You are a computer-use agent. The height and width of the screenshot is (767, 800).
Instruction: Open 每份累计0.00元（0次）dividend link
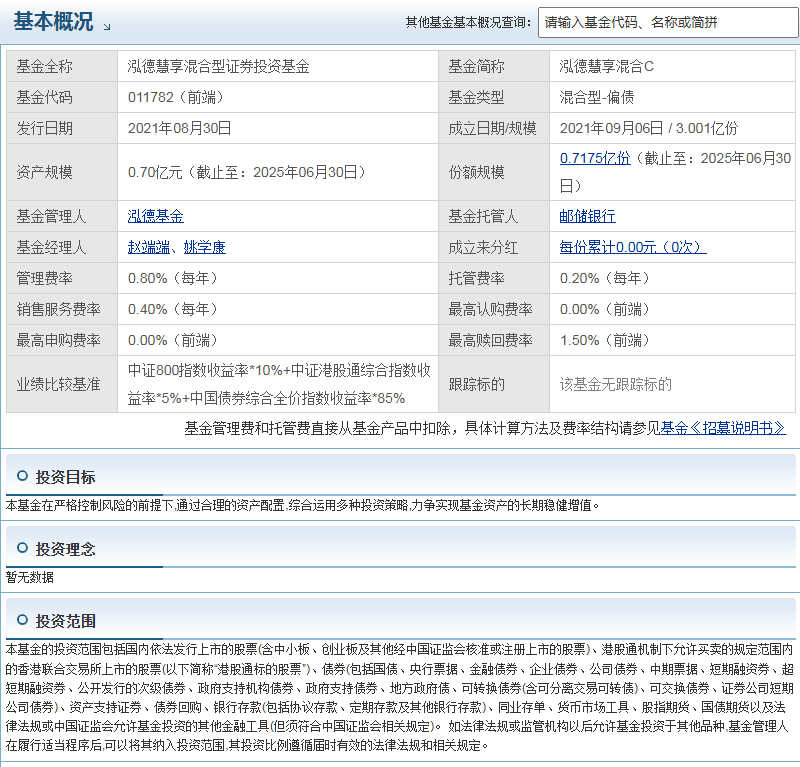pos(633,248)
